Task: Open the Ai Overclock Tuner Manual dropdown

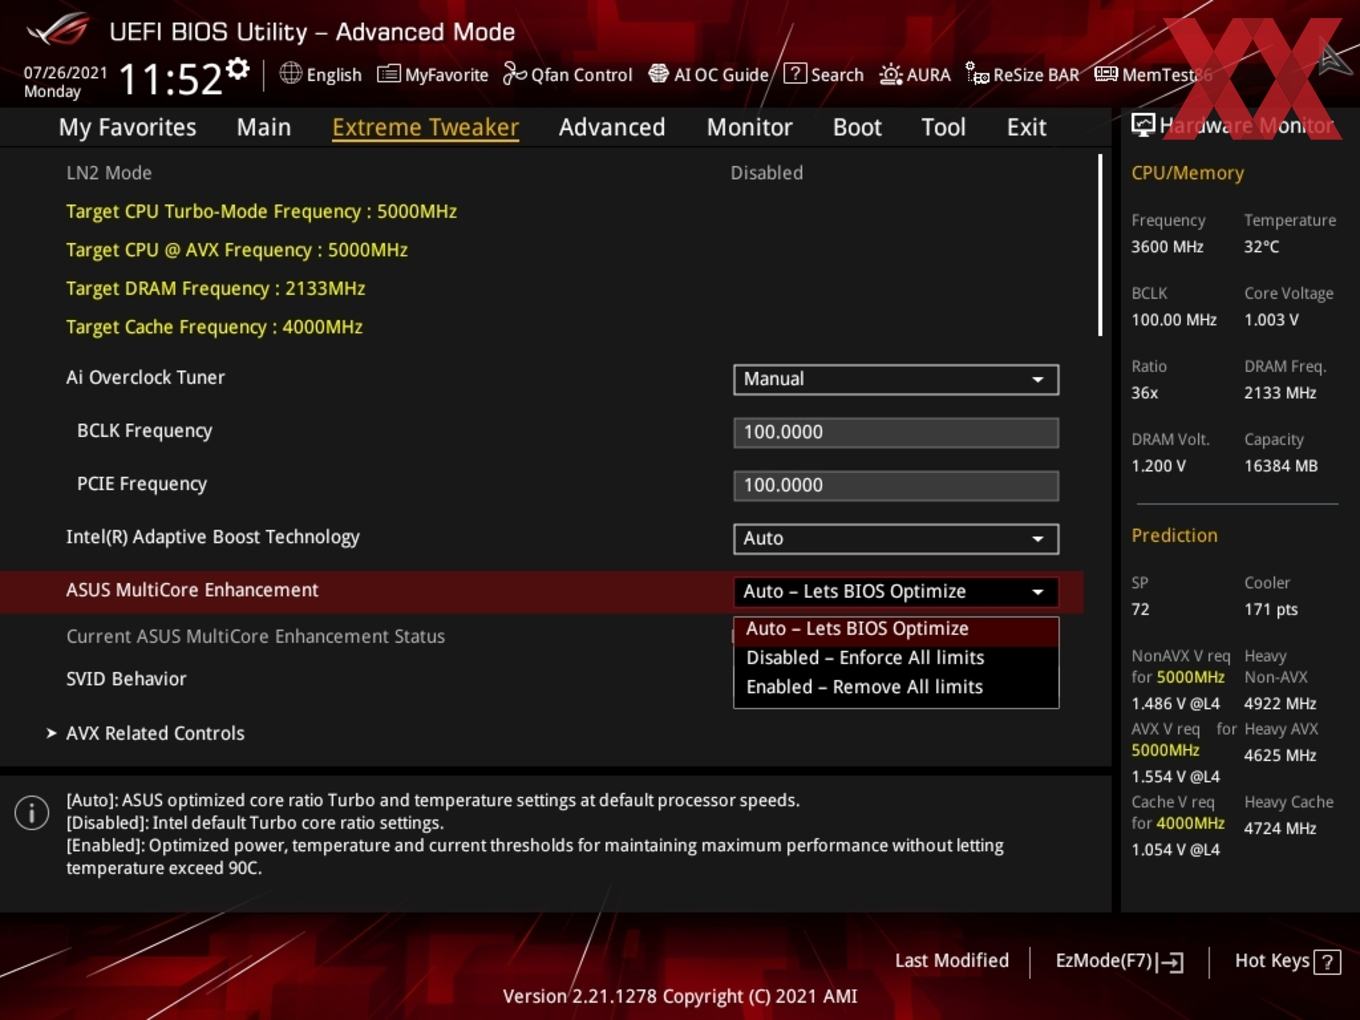Action: tap(896, 379)
